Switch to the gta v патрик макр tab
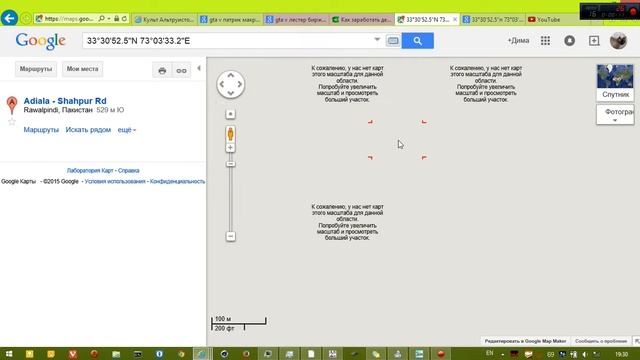The height and width of the screenshot is (360, 640). click(231, 19)
